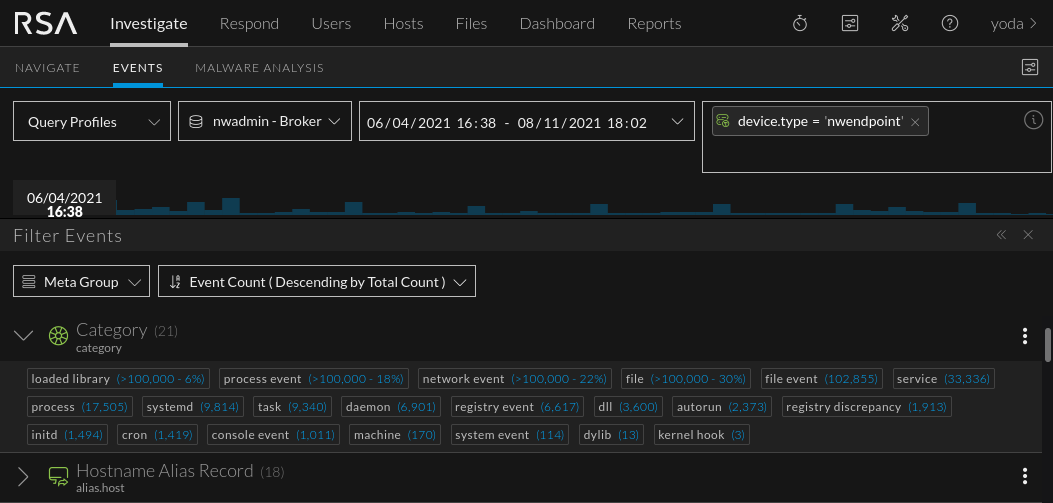The width and height of the screenshot is (1053, 503).
Task: Click the top bar preferences sliders icon
Action: [x=850, y=23]
